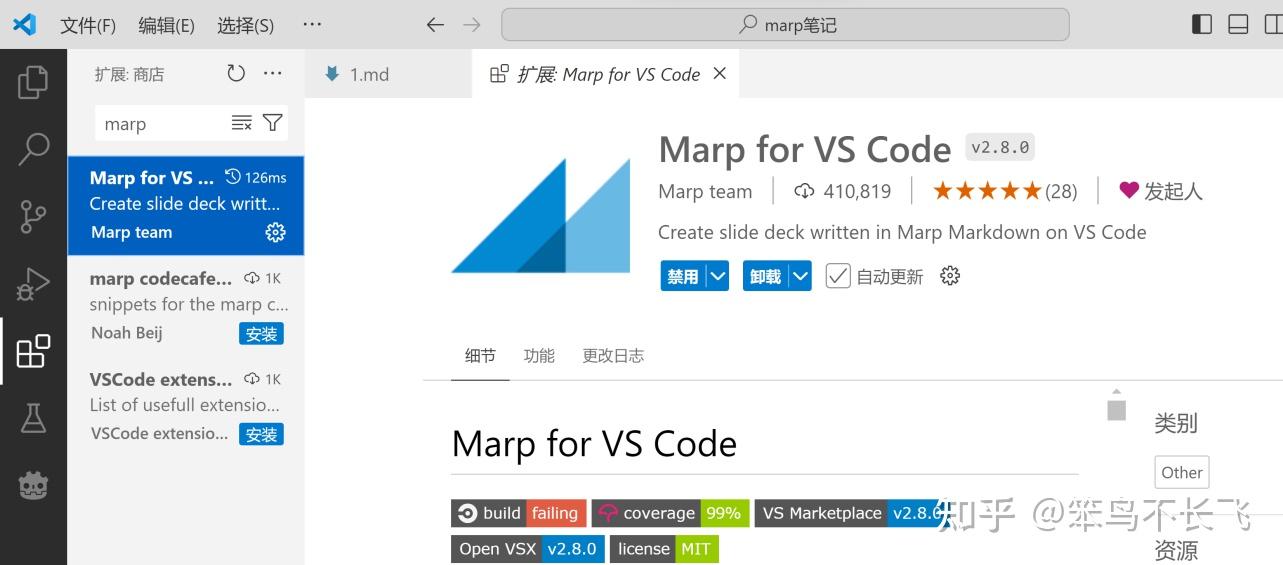1283x565 pixels.
Task: Open the Edit (编辑) menu
Action: click(x=166, y=25)
